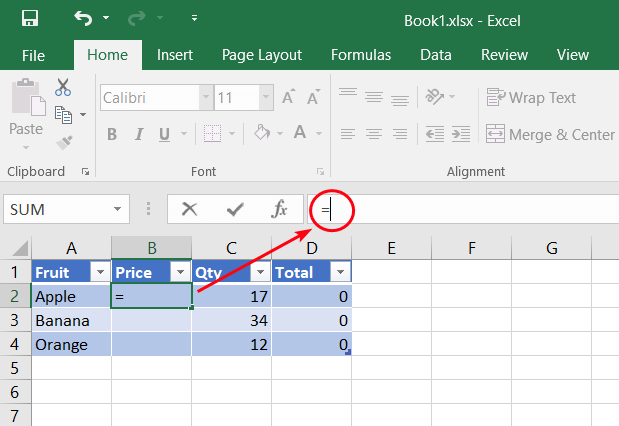The height and width of the screenshot is (426, 619).
Task: Expand the Fruit column filter dropdown
Action: tap(99, 272)
